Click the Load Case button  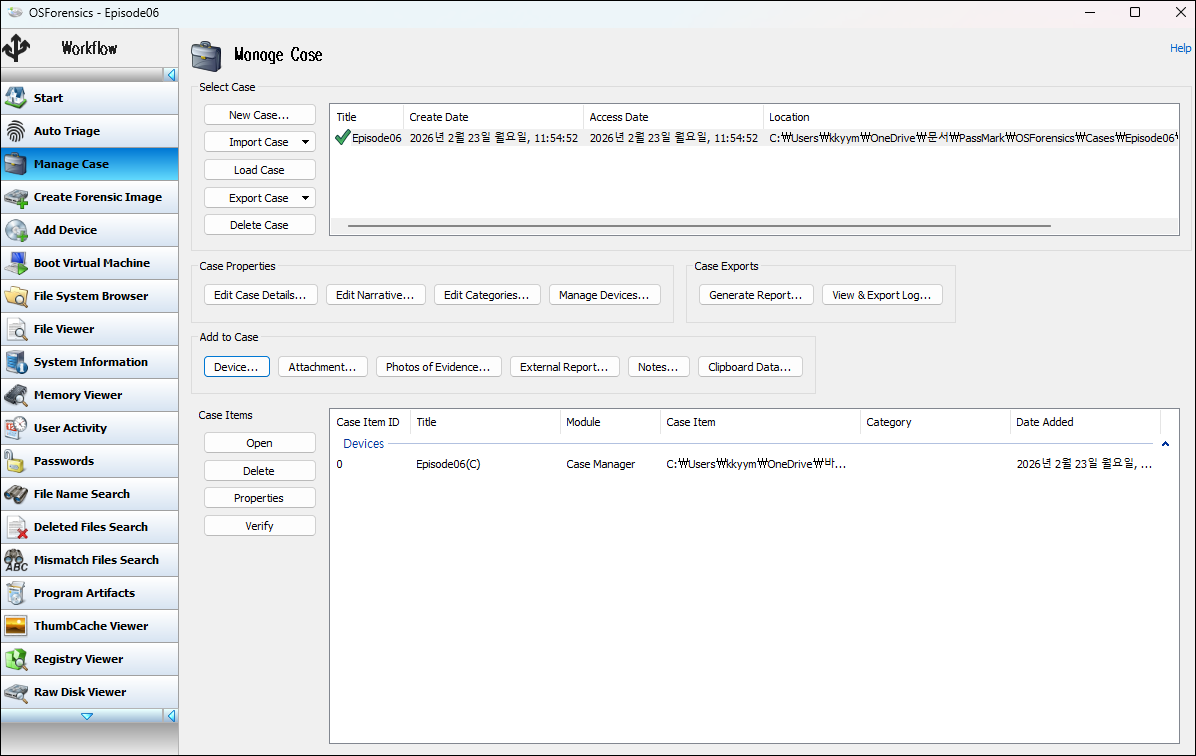(259, 170)
